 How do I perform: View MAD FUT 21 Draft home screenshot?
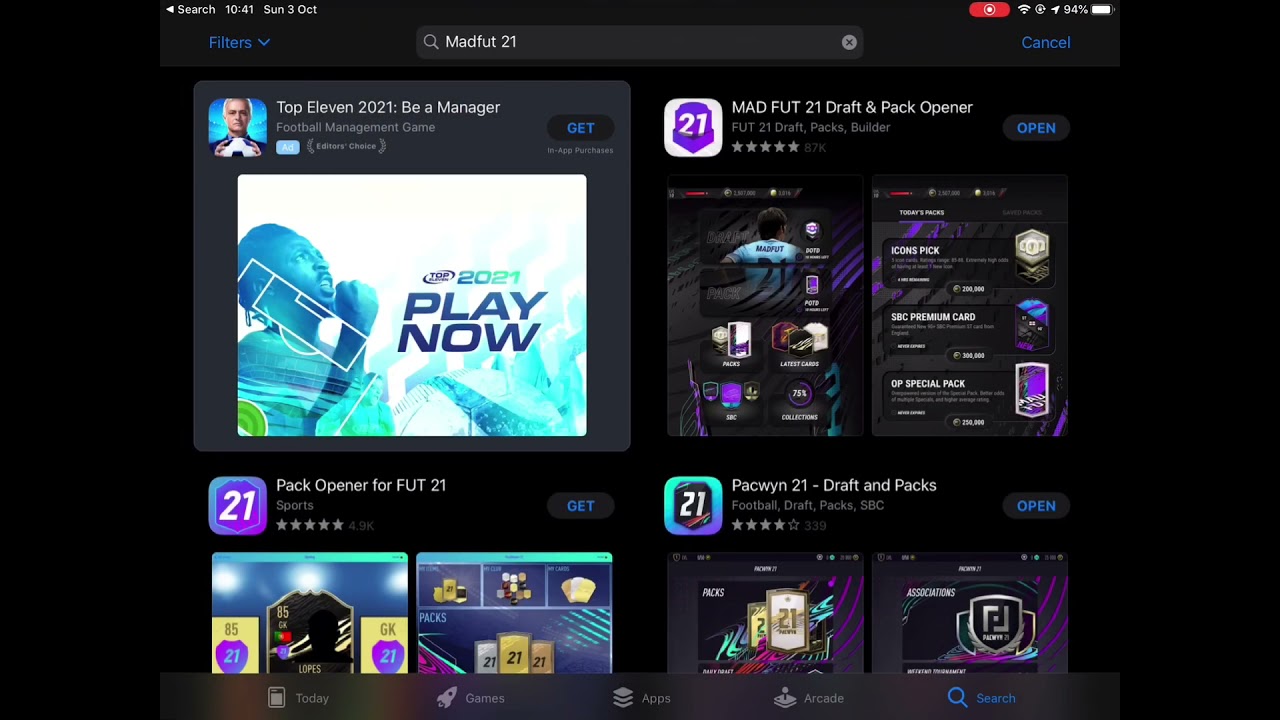[x=765, y=305]
